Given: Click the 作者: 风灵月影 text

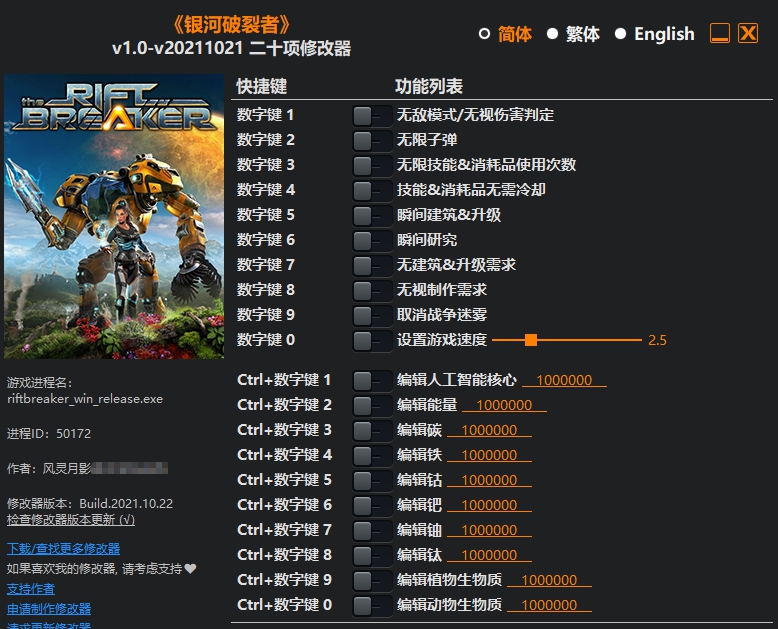Looking at the screenshot, I should tap(49, 468).
